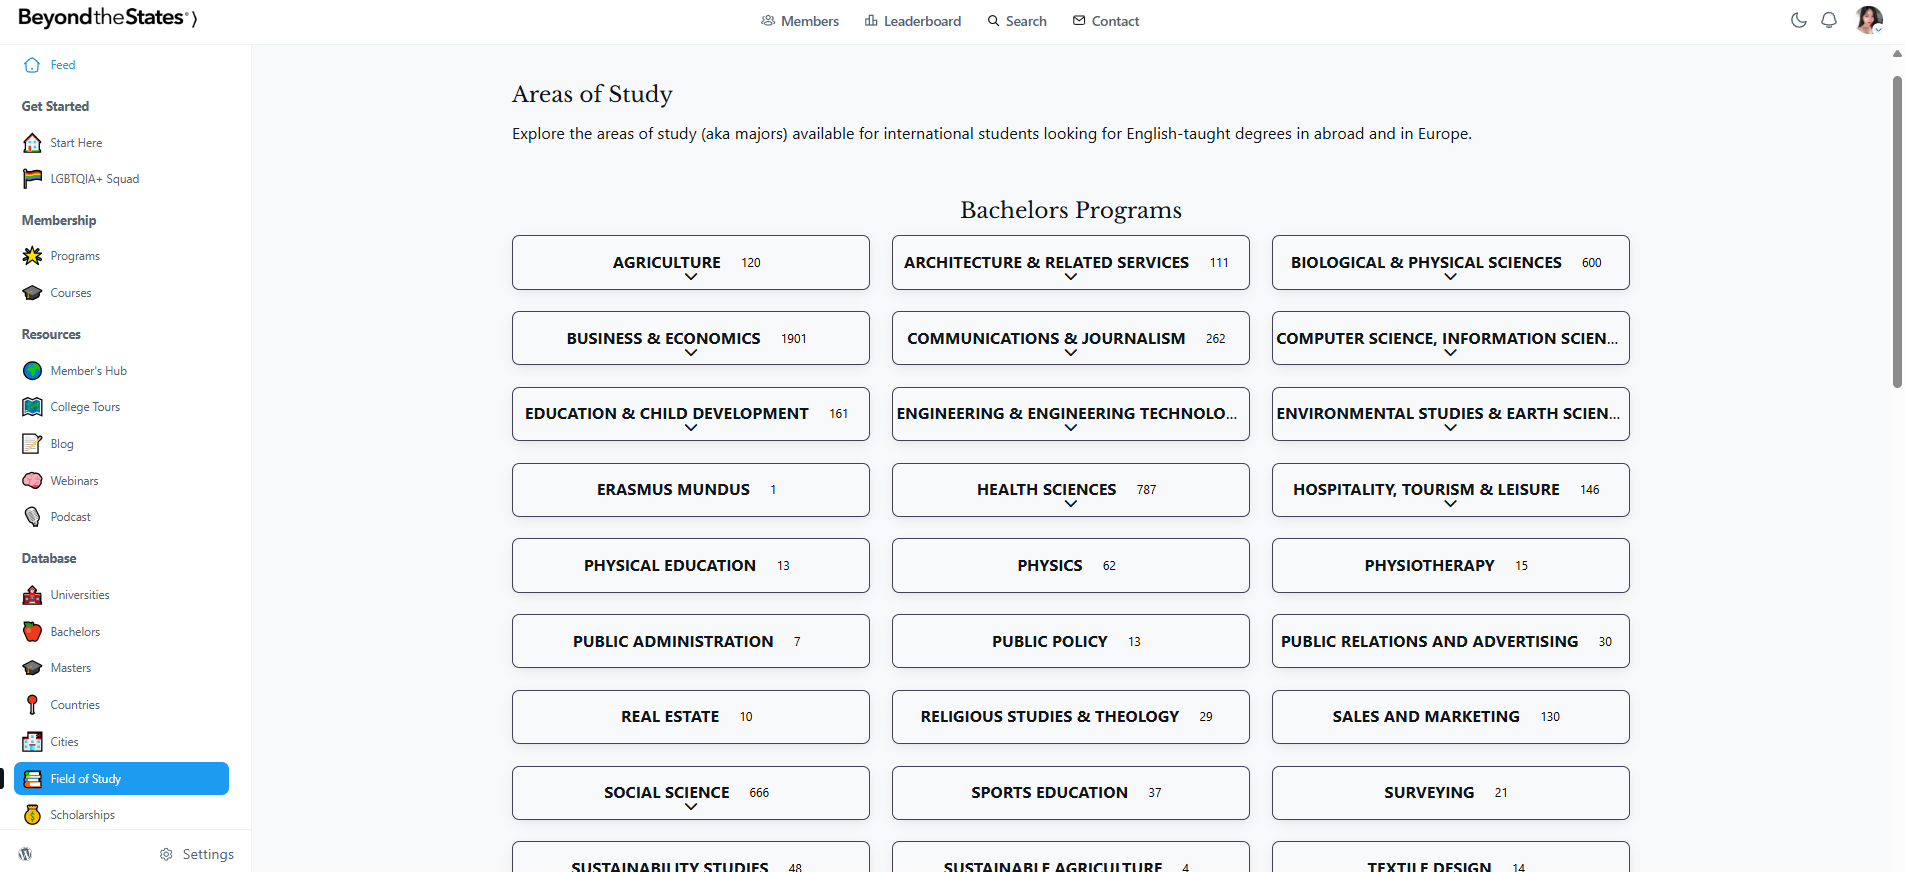Click the Bachelors apple icon
The image size is (1905, 872).
(x=32, y=632)
